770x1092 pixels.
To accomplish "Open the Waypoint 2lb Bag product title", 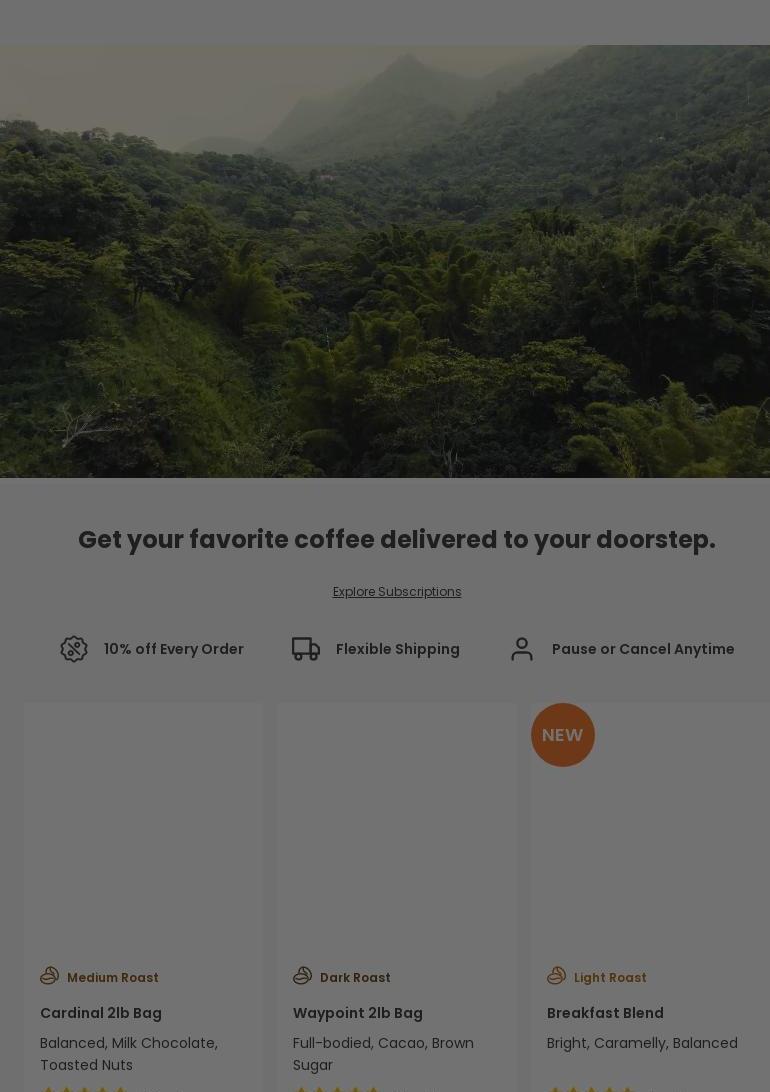I will (358, 1013).
